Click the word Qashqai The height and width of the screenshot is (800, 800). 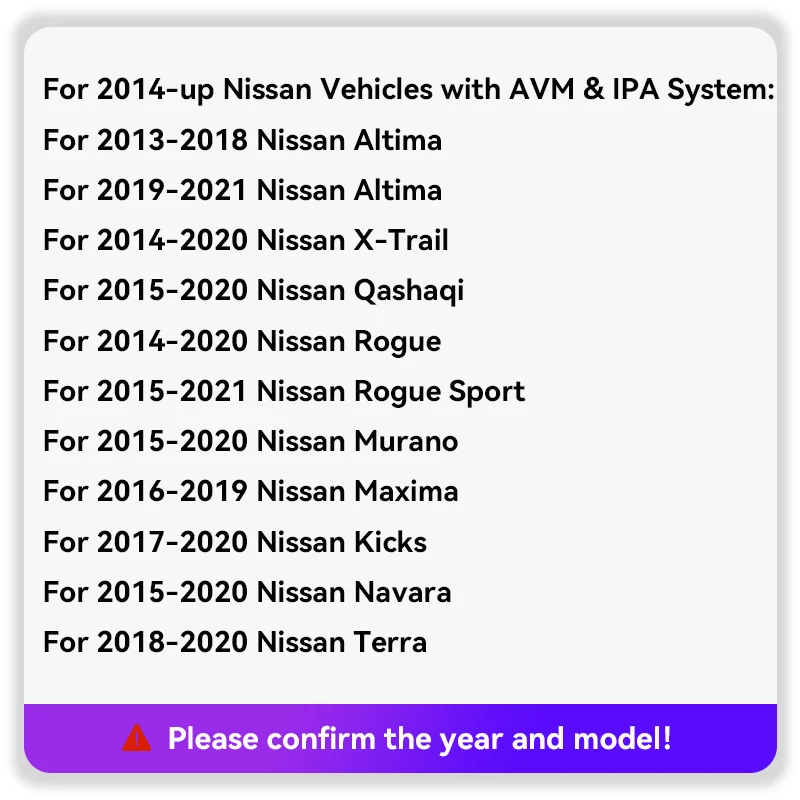[409, 291]
